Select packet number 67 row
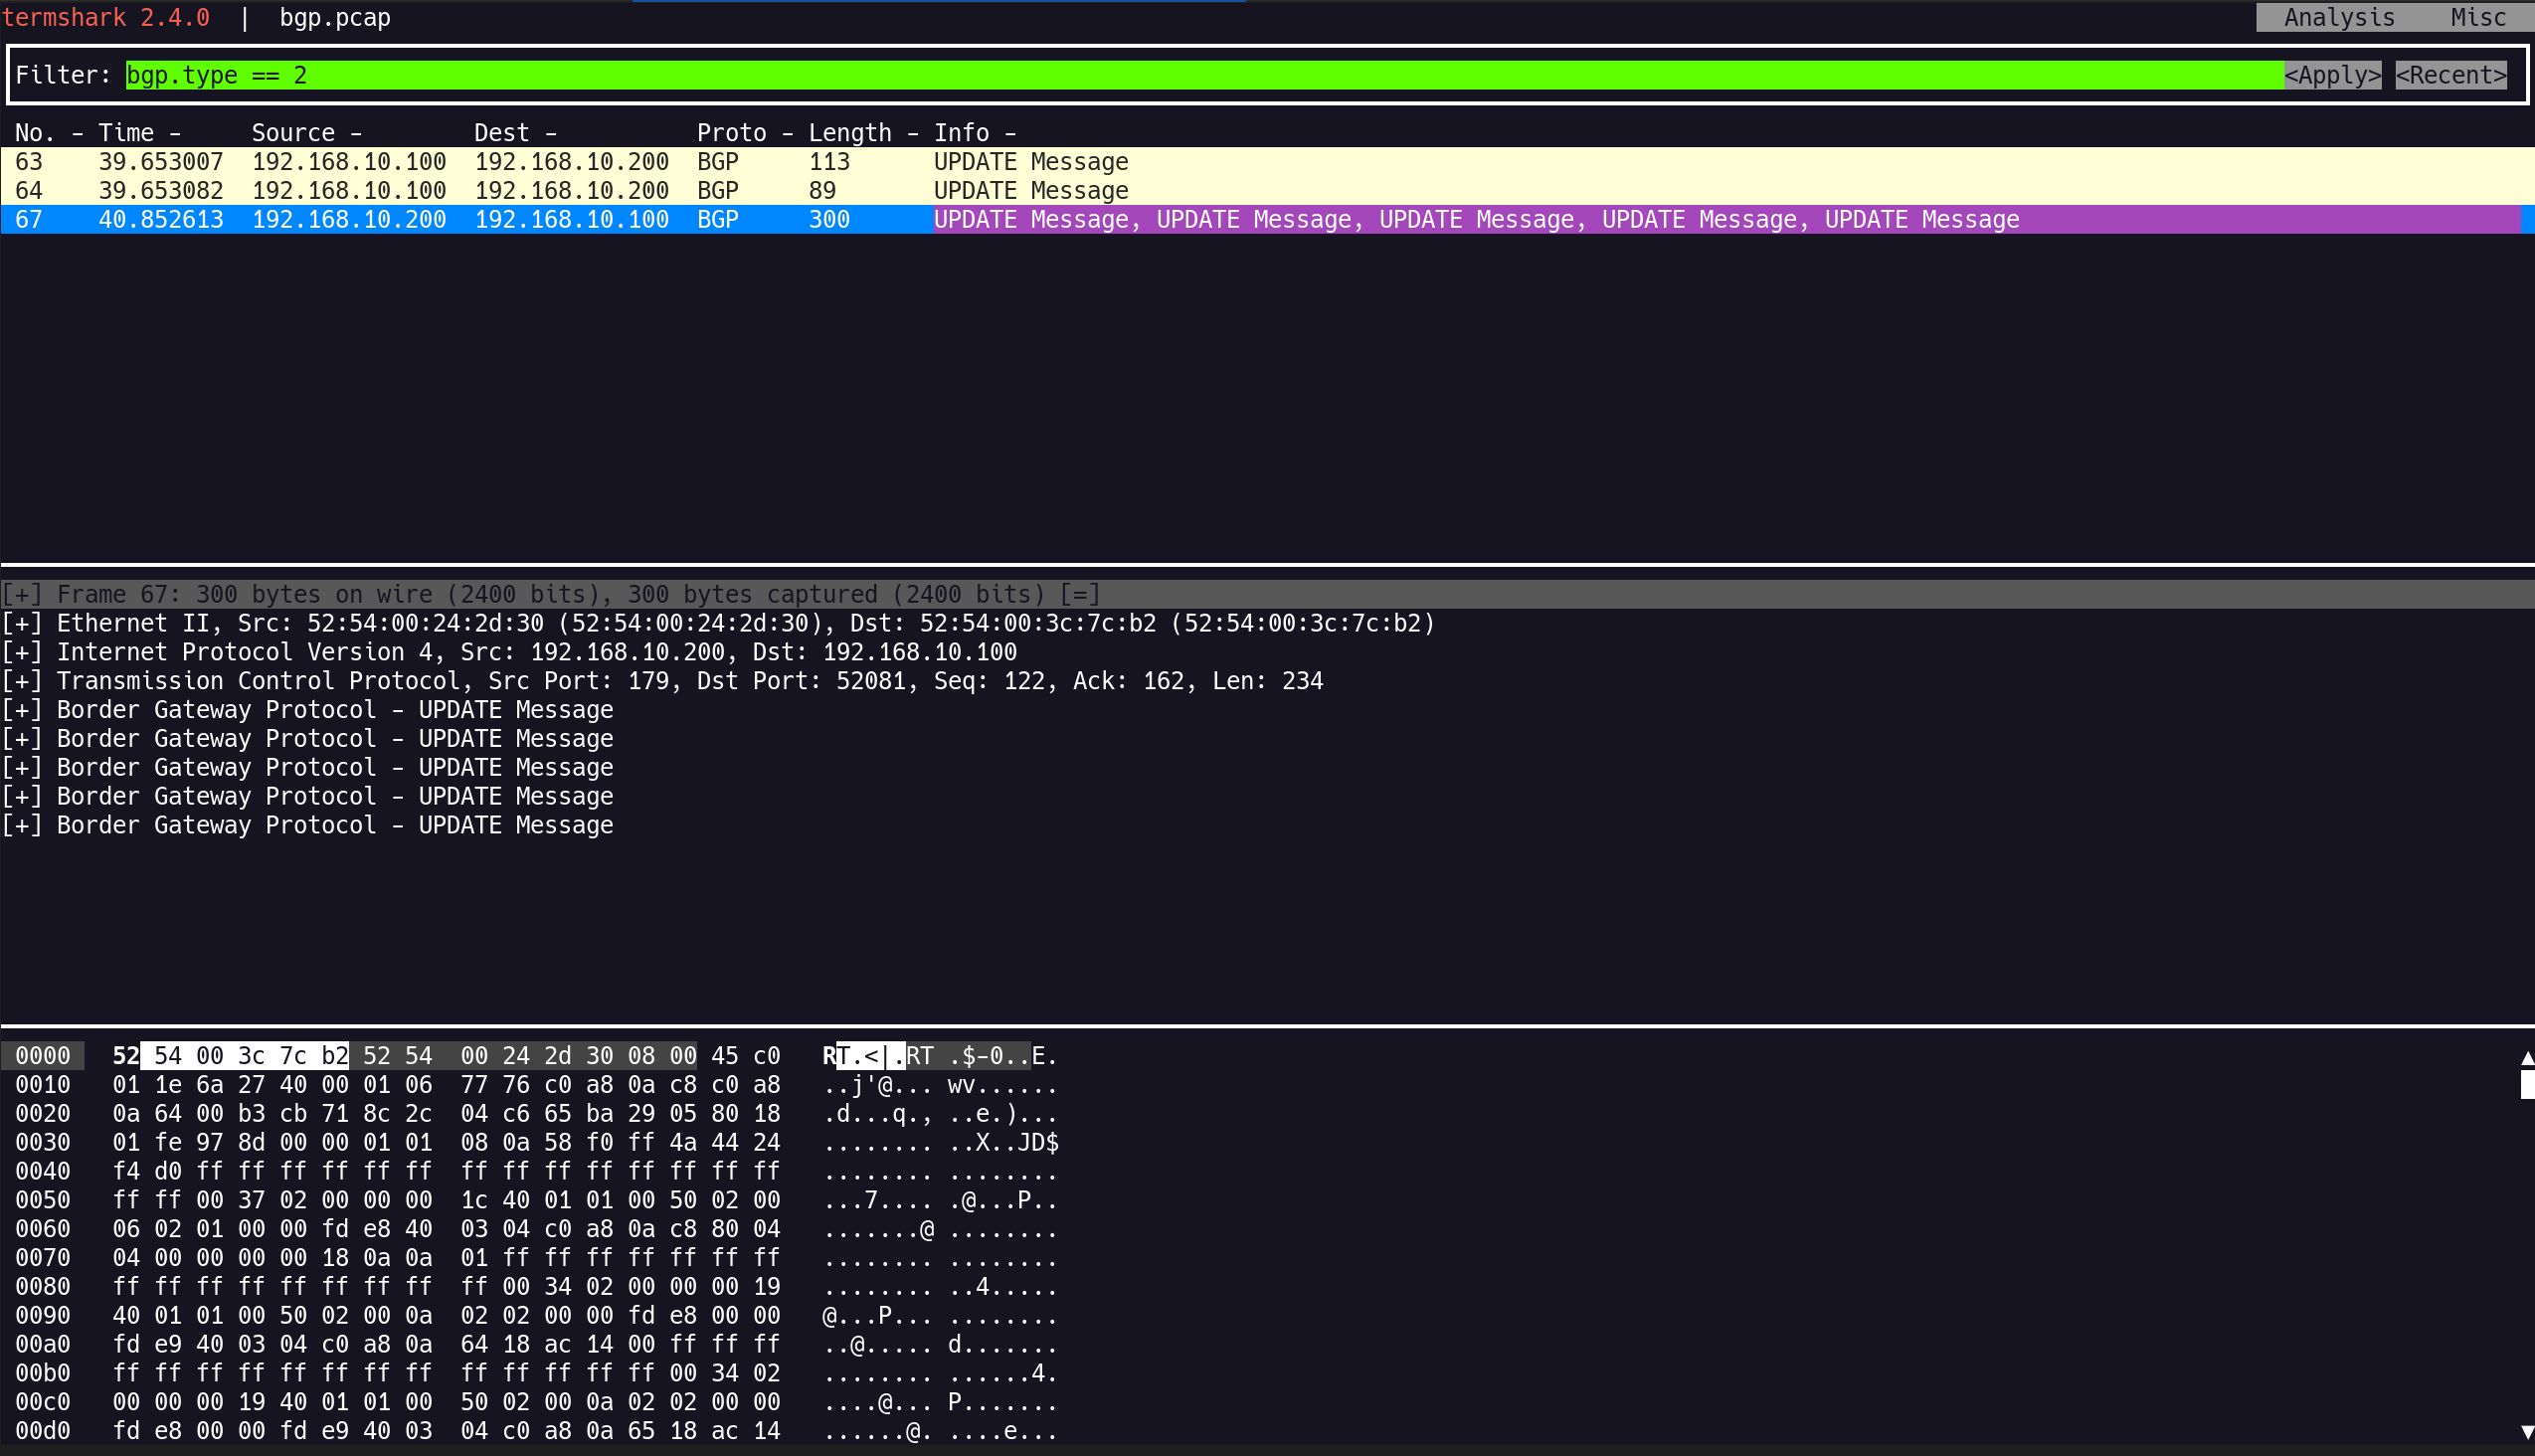This screenshot has height=1456, width=2535. 1267,220
